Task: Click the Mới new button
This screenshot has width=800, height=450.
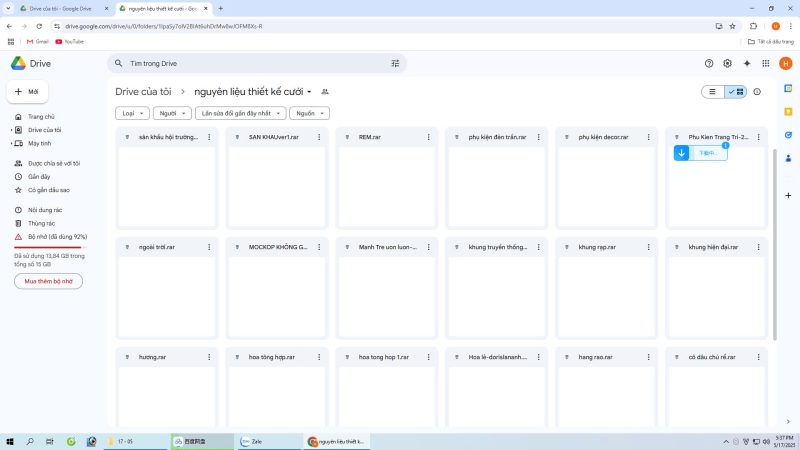Action: pyautogui.click(x=27, y=91)
